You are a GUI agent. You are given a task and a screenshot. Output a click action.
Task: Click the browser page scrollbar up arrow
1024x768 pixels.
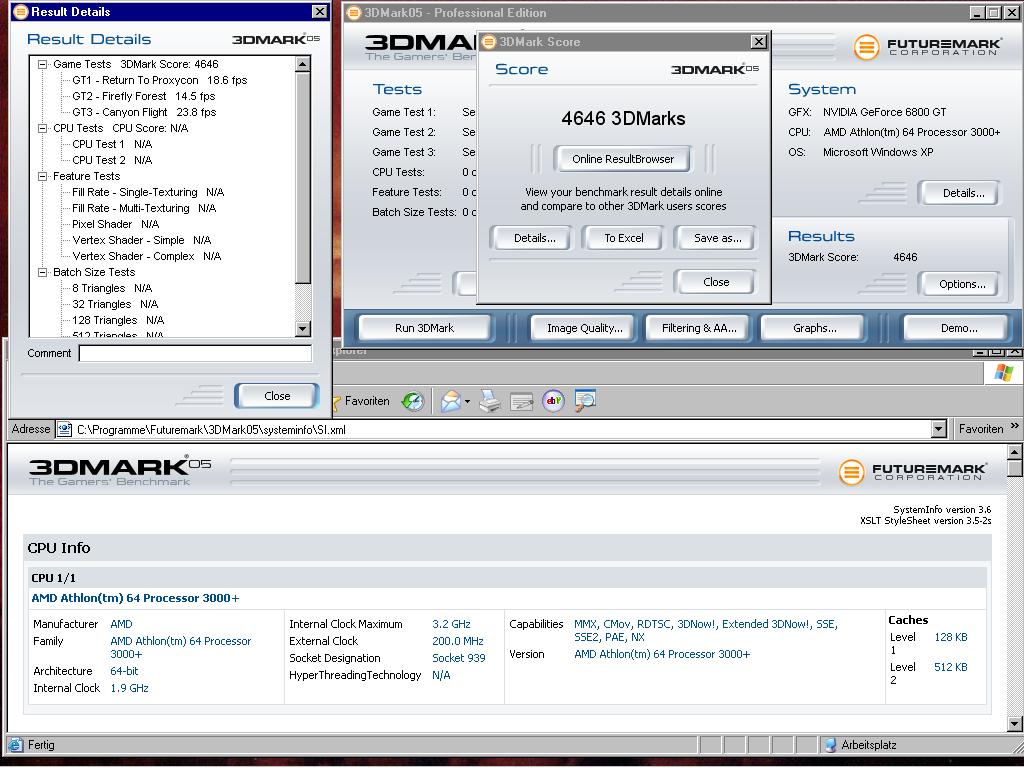point(1014,452)
